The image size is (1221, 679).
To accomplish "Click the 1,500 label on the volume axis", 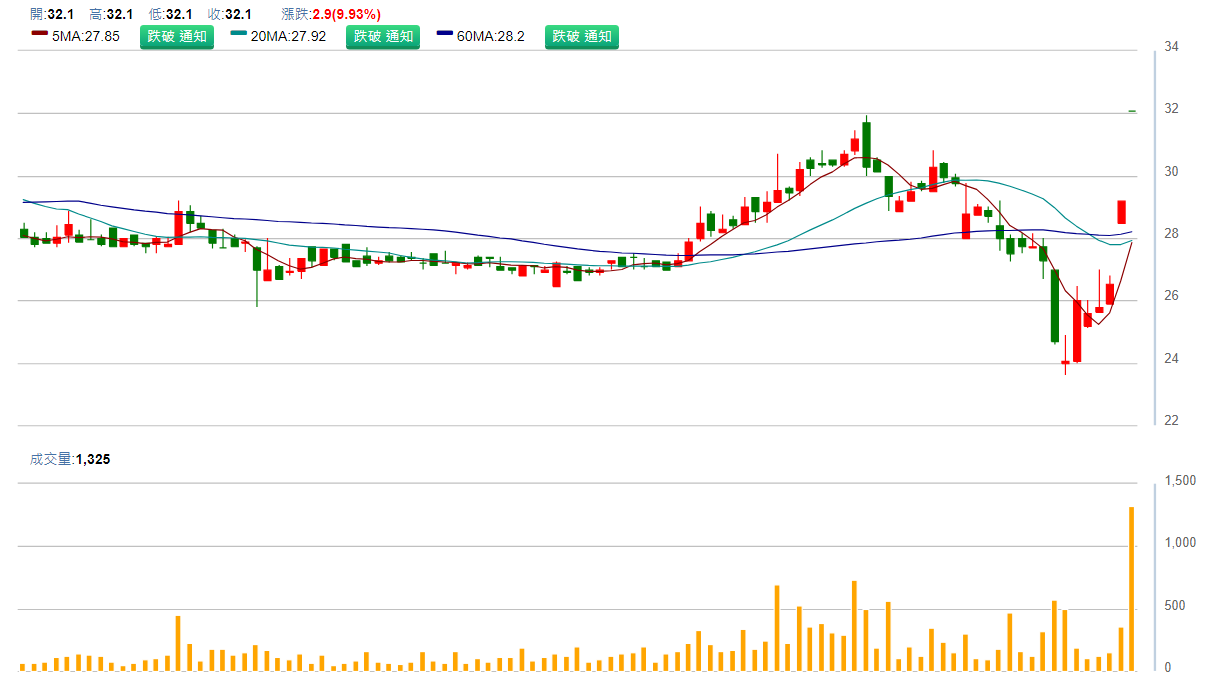I will (x=1180, y=481).
